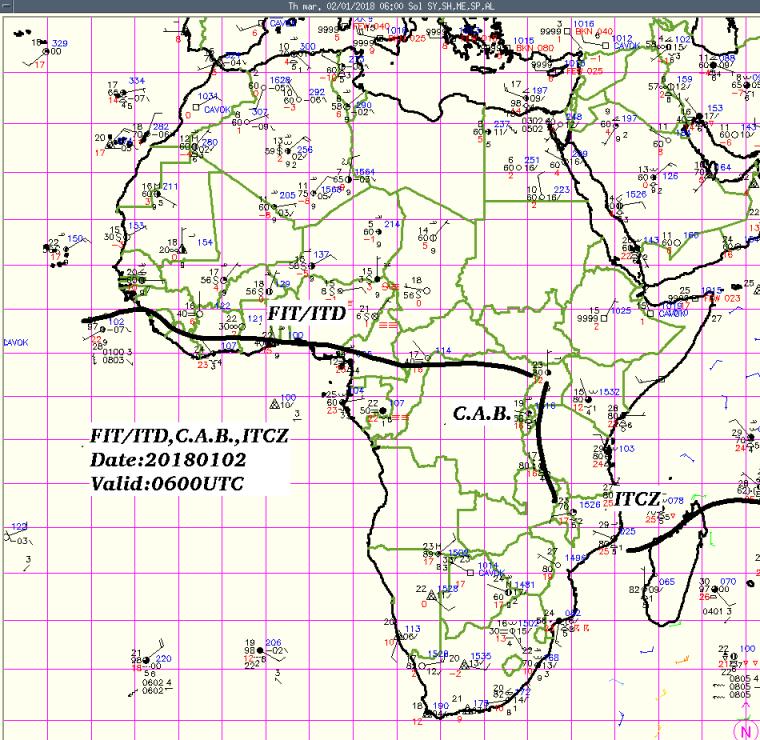
Task: Select the standalone 'FIT/ITD' label above the front line
Action: pos(307,314)
